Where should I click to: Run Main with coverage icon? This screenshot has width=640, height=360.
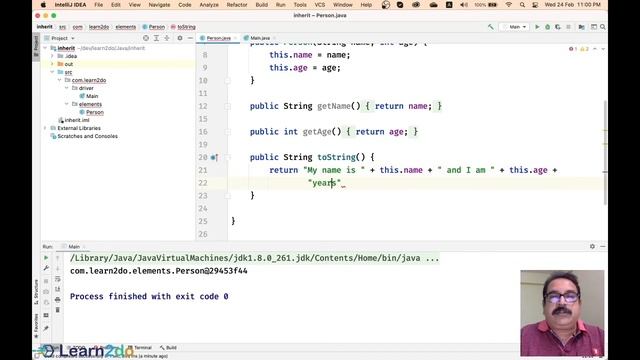click(558, 27)
